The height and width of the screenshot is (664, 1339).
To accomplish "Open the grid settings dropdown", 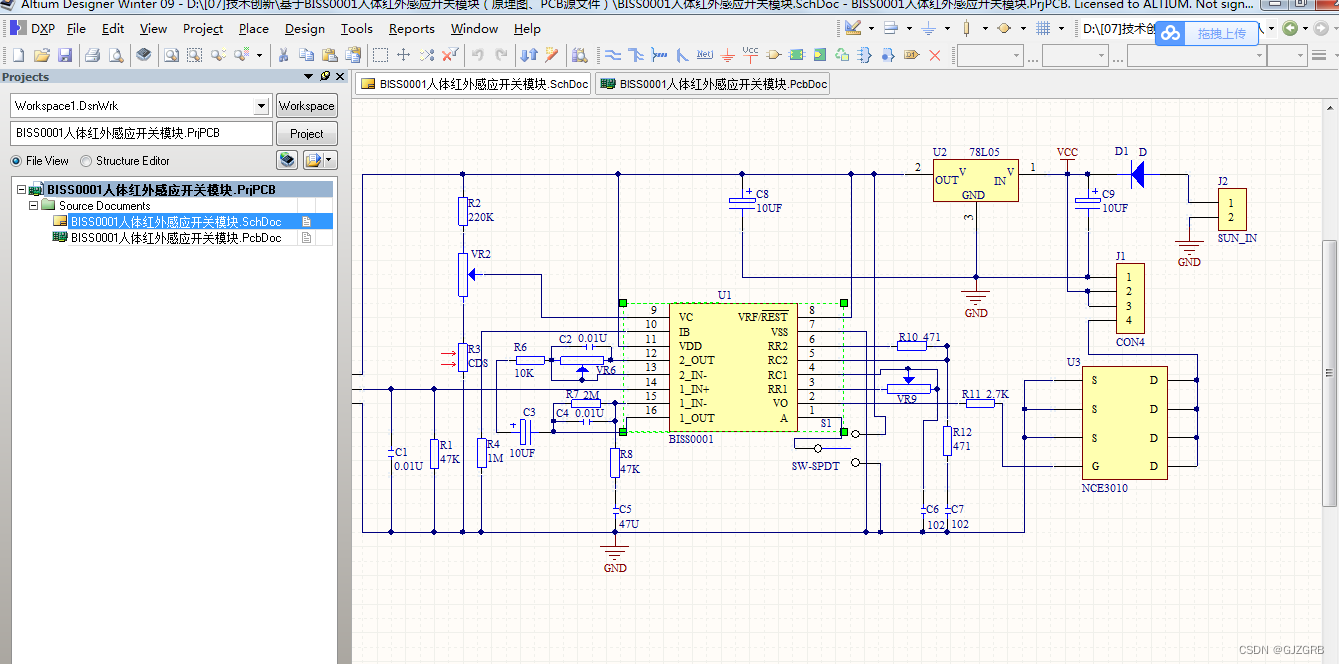I will pos(1061,28).
